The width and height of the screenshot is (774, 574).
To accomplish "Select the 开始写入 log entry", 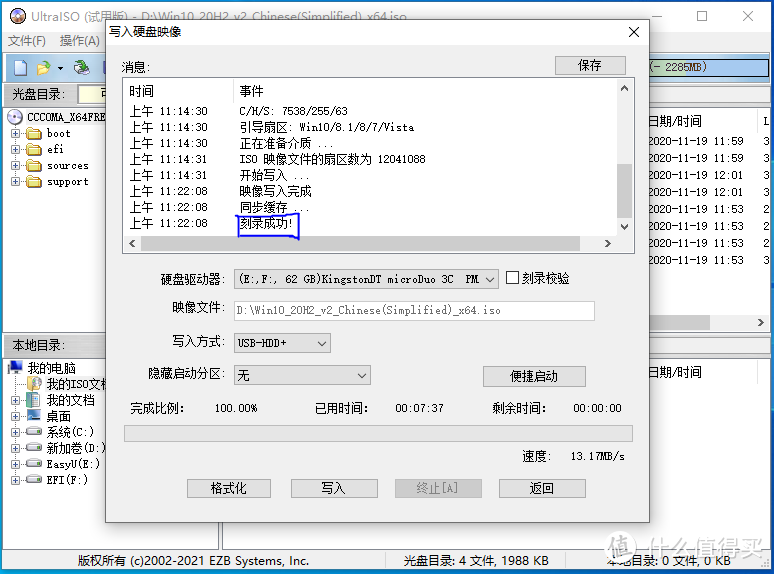I will [274, 175].
